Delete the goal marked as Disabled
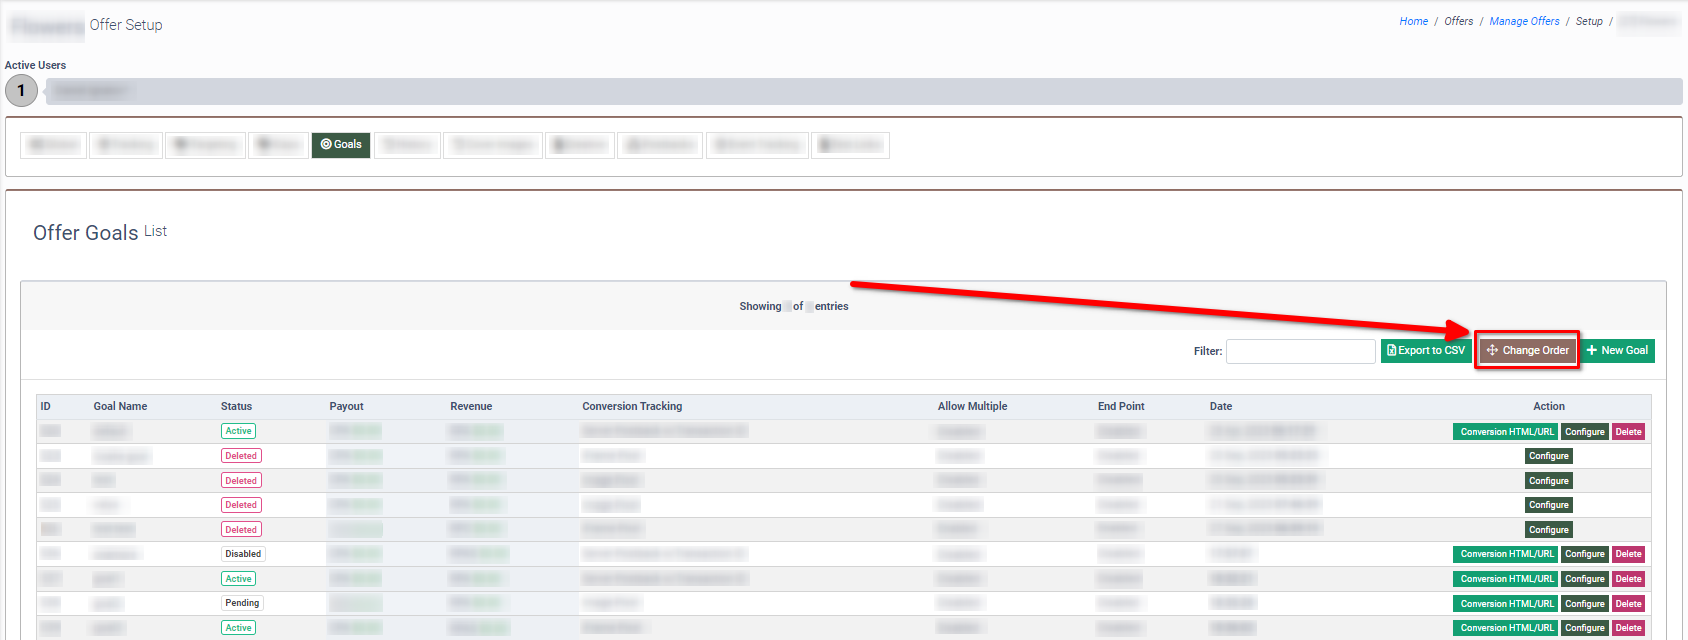The height and width of the screenshot is (640, 1688). 1628,554
